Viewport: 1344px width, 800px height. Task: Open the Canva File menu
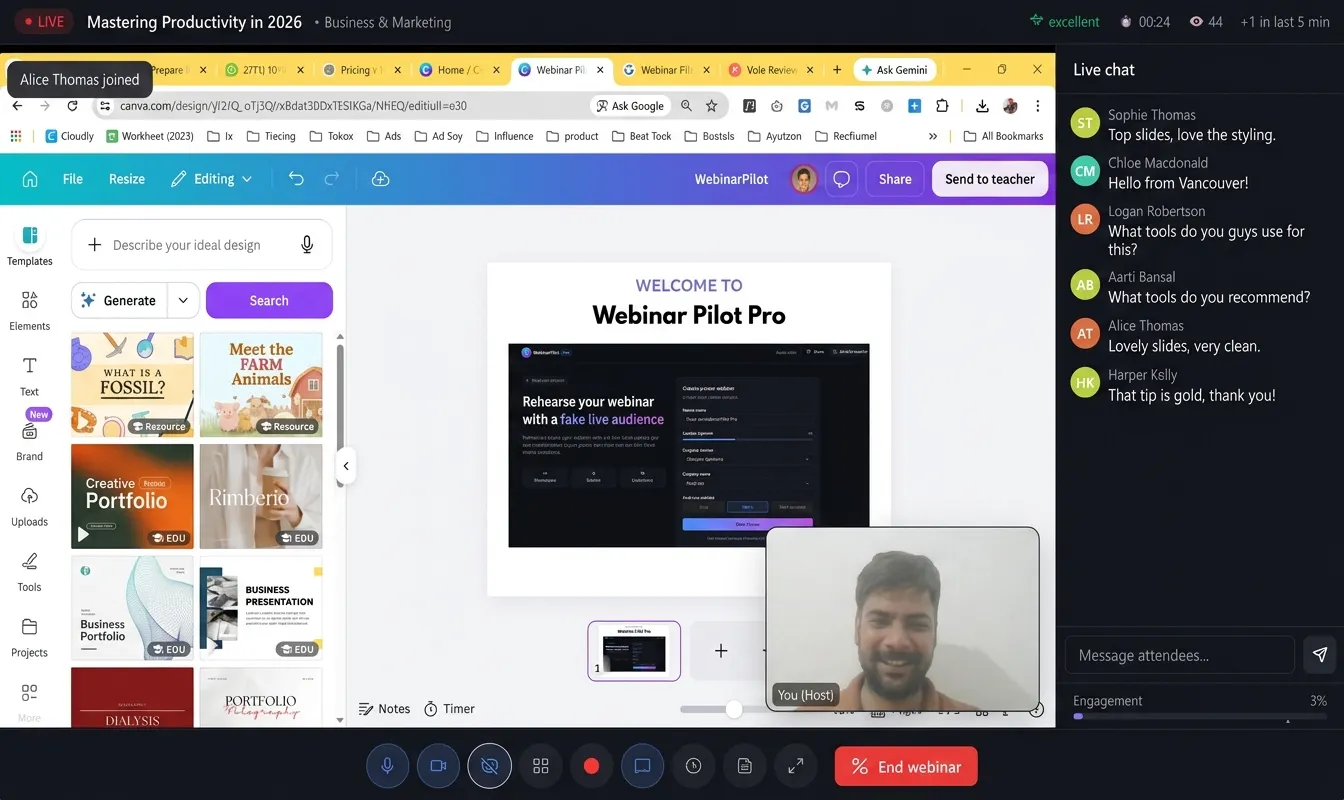click(72, 179)
